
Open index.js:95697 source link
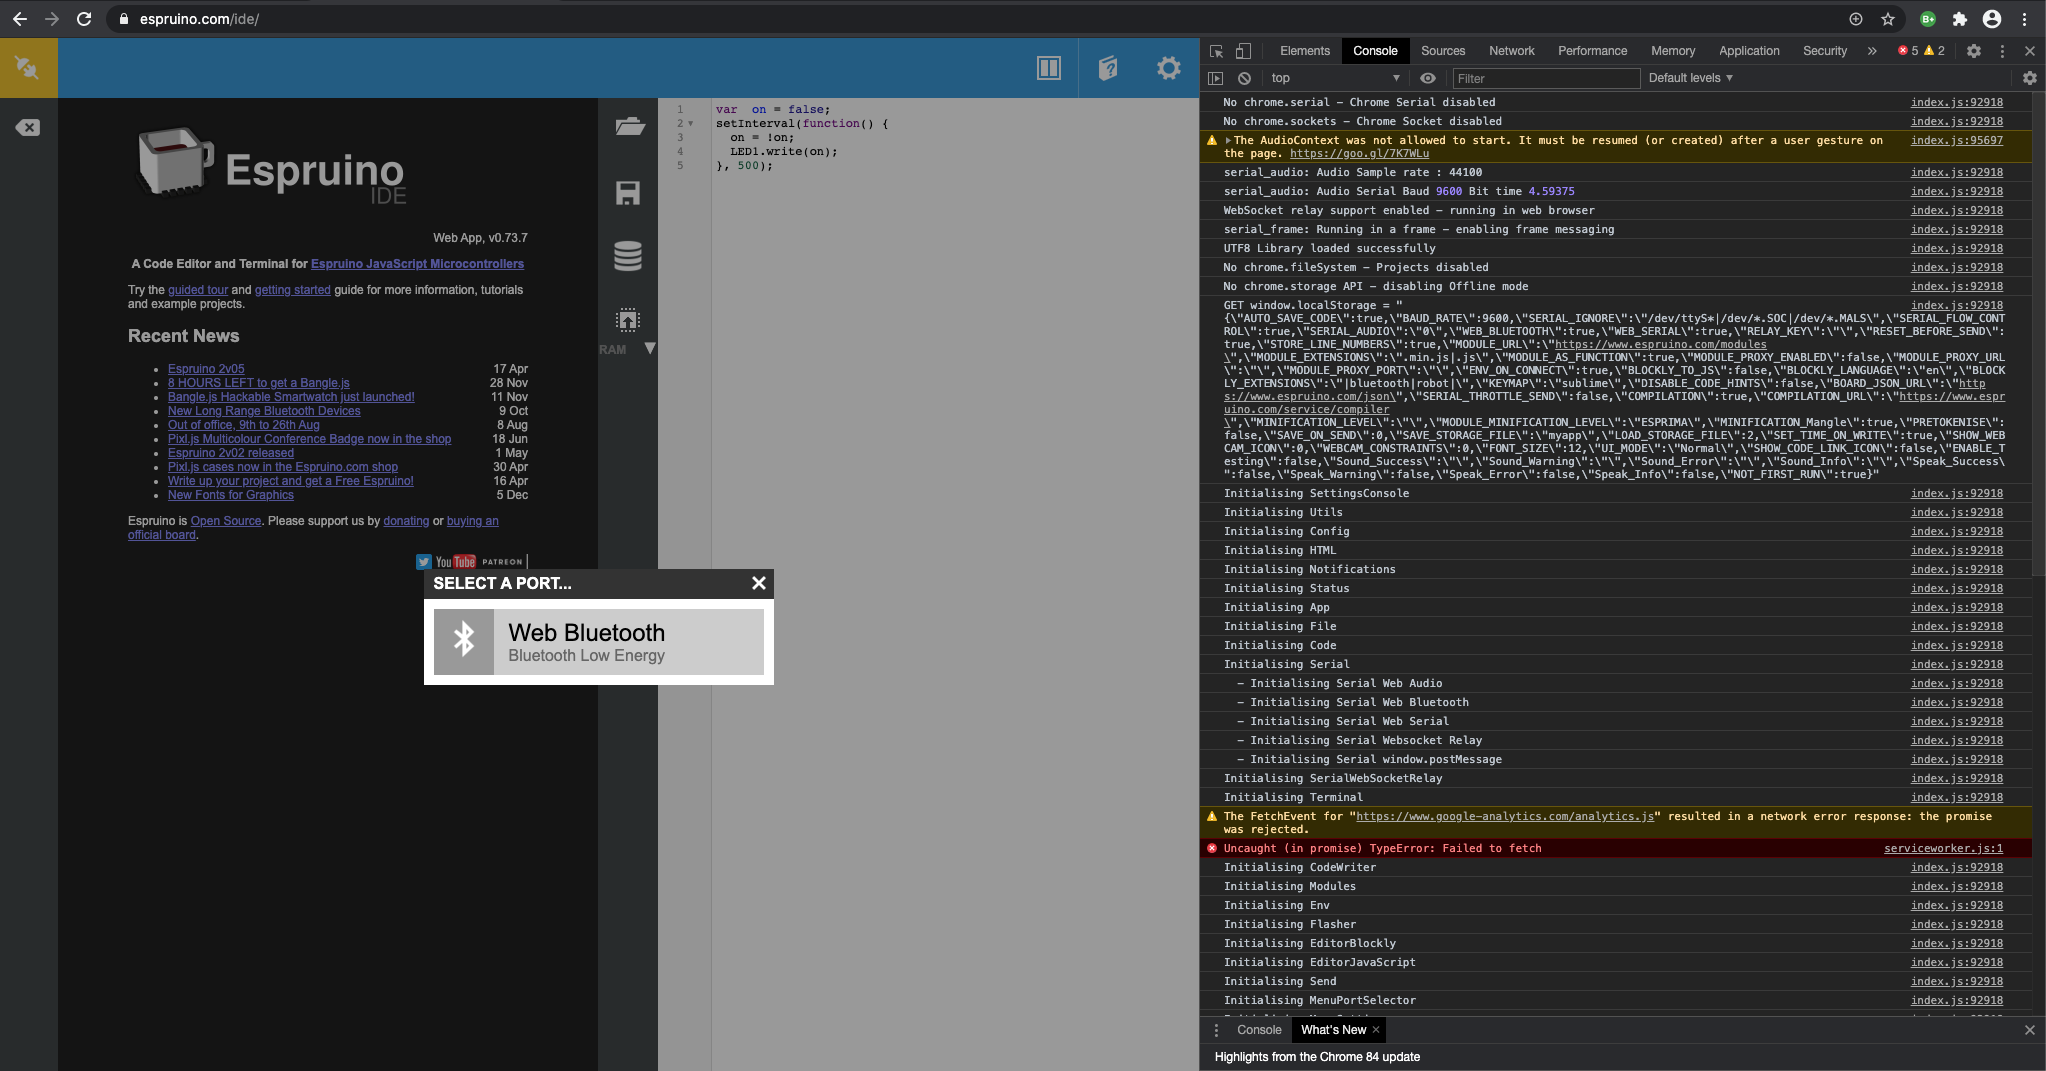pyautogui.click(x=1956, y=141)
